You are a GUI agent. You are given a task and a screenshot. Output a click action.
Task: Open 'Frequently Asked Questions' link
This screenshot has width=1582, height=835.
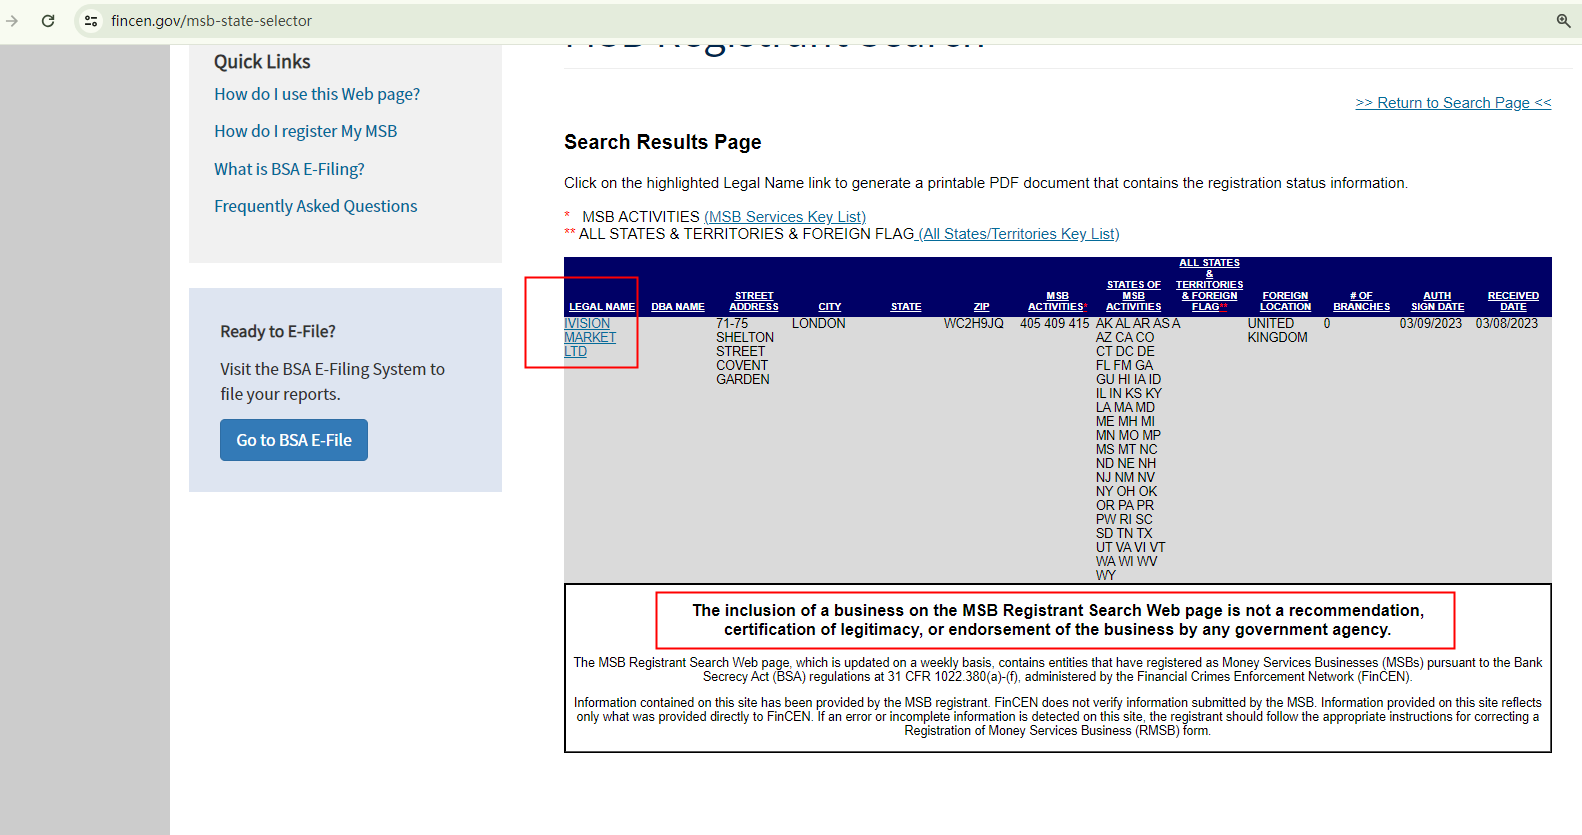pos(315,206)
